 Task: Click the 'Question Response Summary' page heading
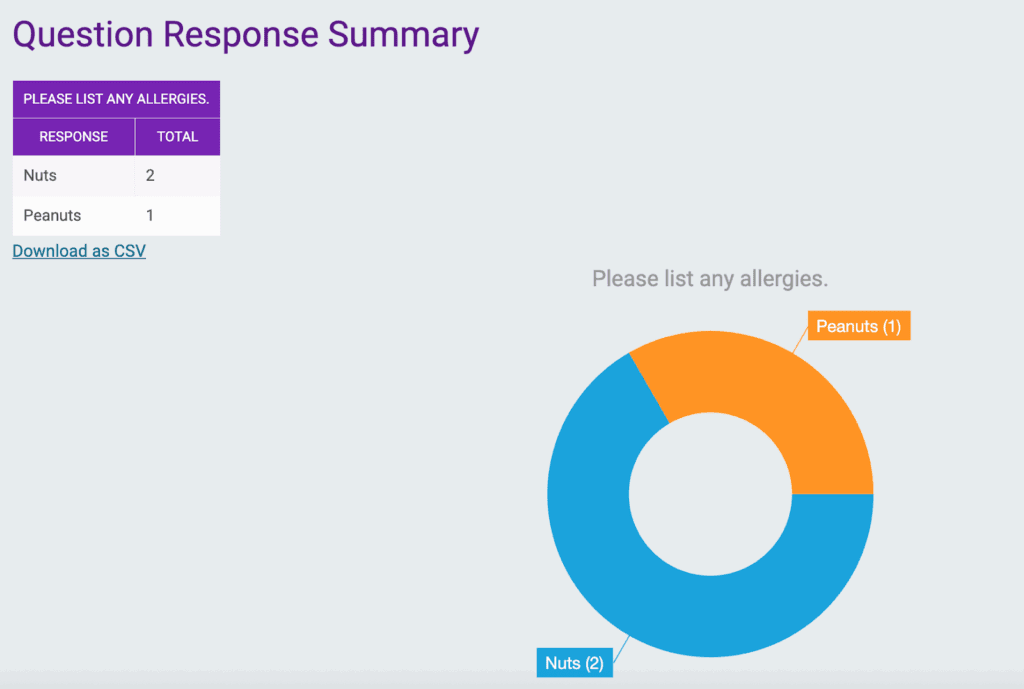244,34
